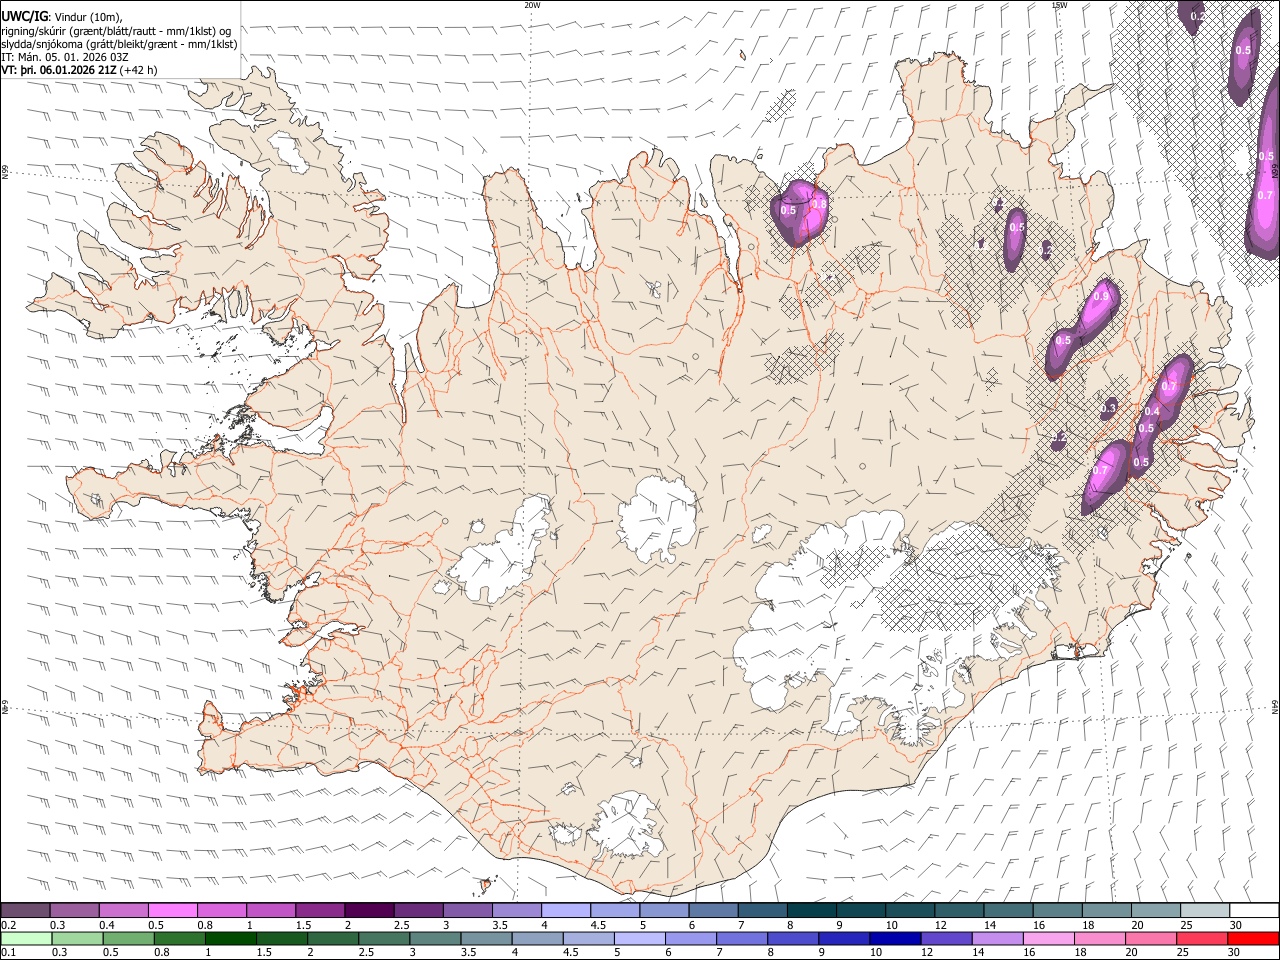Image resolution: width=1280 pixels, height=960 pixels.
Task: Pick the lower legend swatch between 2 and 2.5
Action: click(x=332, y=938)
